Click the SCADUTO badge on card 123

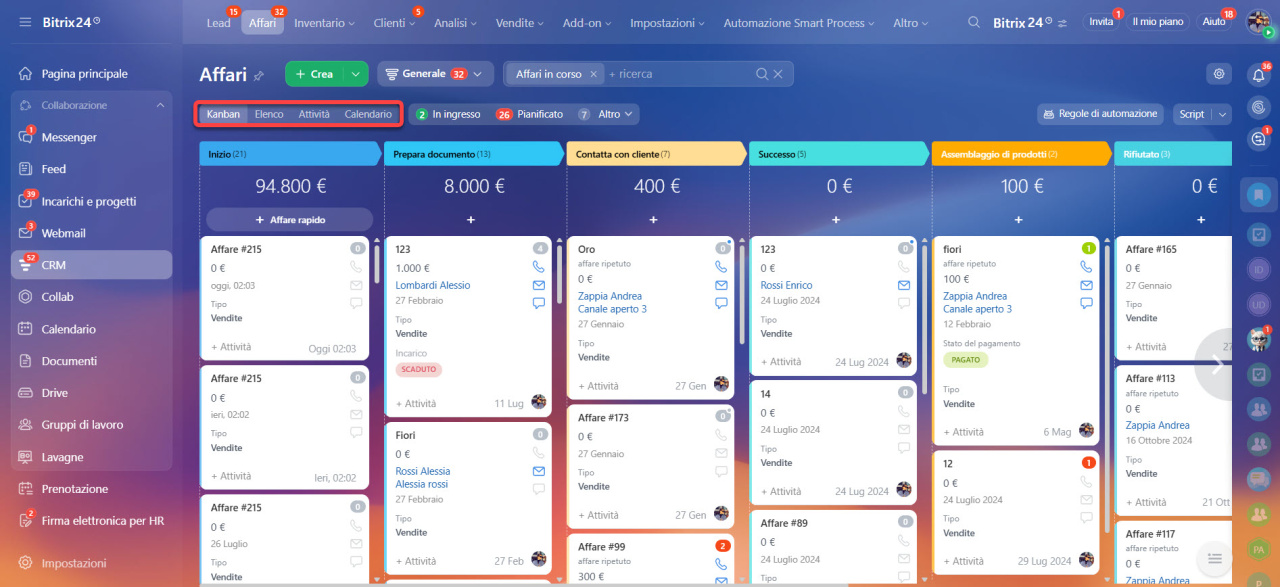(x=418, y=369)
